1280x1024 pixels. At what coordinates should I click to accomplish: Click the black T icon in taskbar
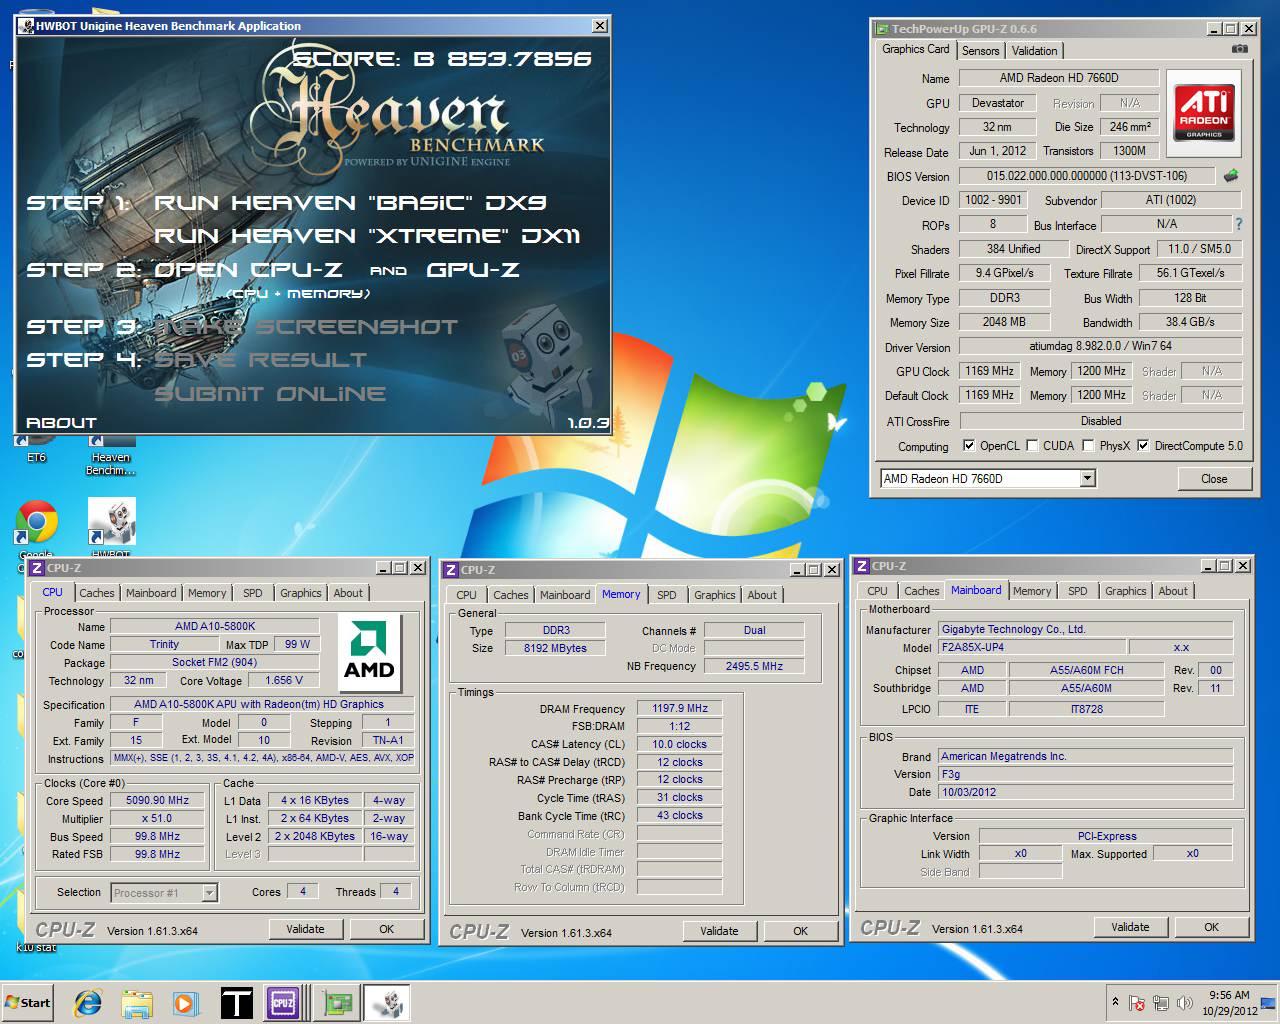tap(236, 1003)
